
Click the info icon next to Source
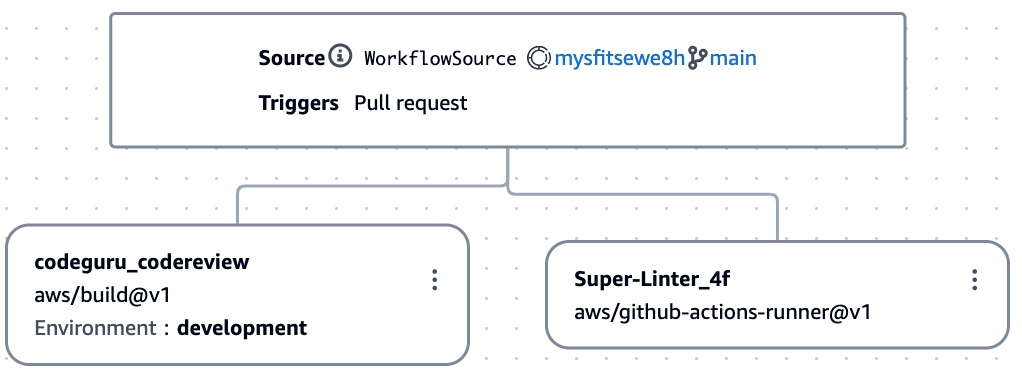[340, 57]
